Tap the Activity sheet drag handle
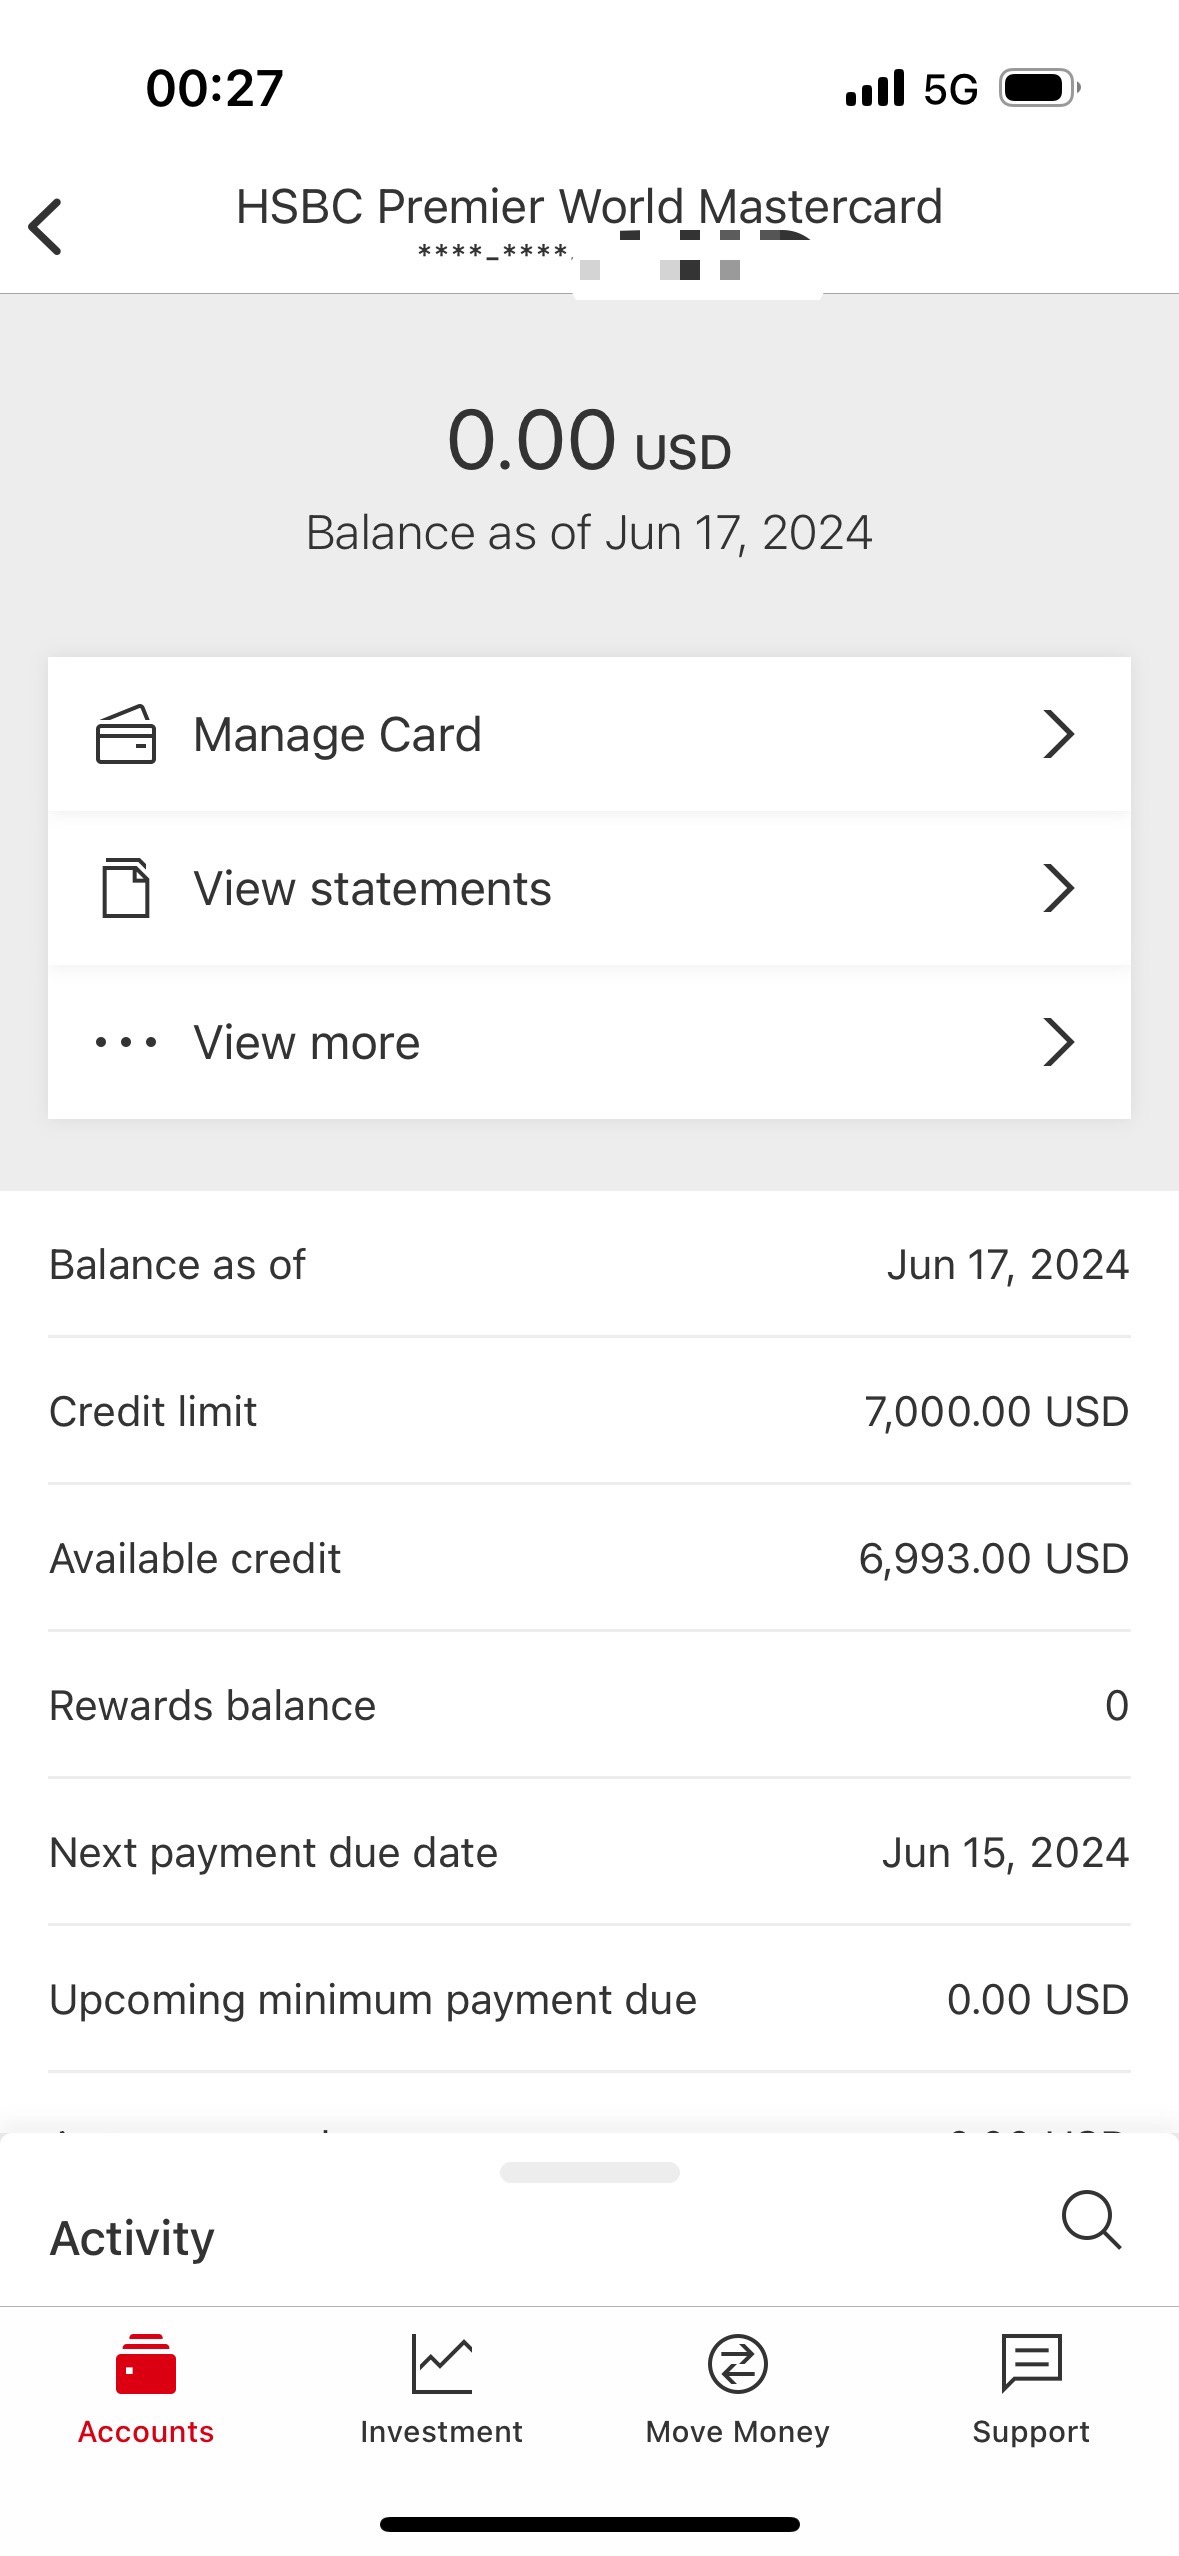Image resolution: width=1179 pixels, height=2556 pixels. pyautogui.click(x=589, y=2172)
